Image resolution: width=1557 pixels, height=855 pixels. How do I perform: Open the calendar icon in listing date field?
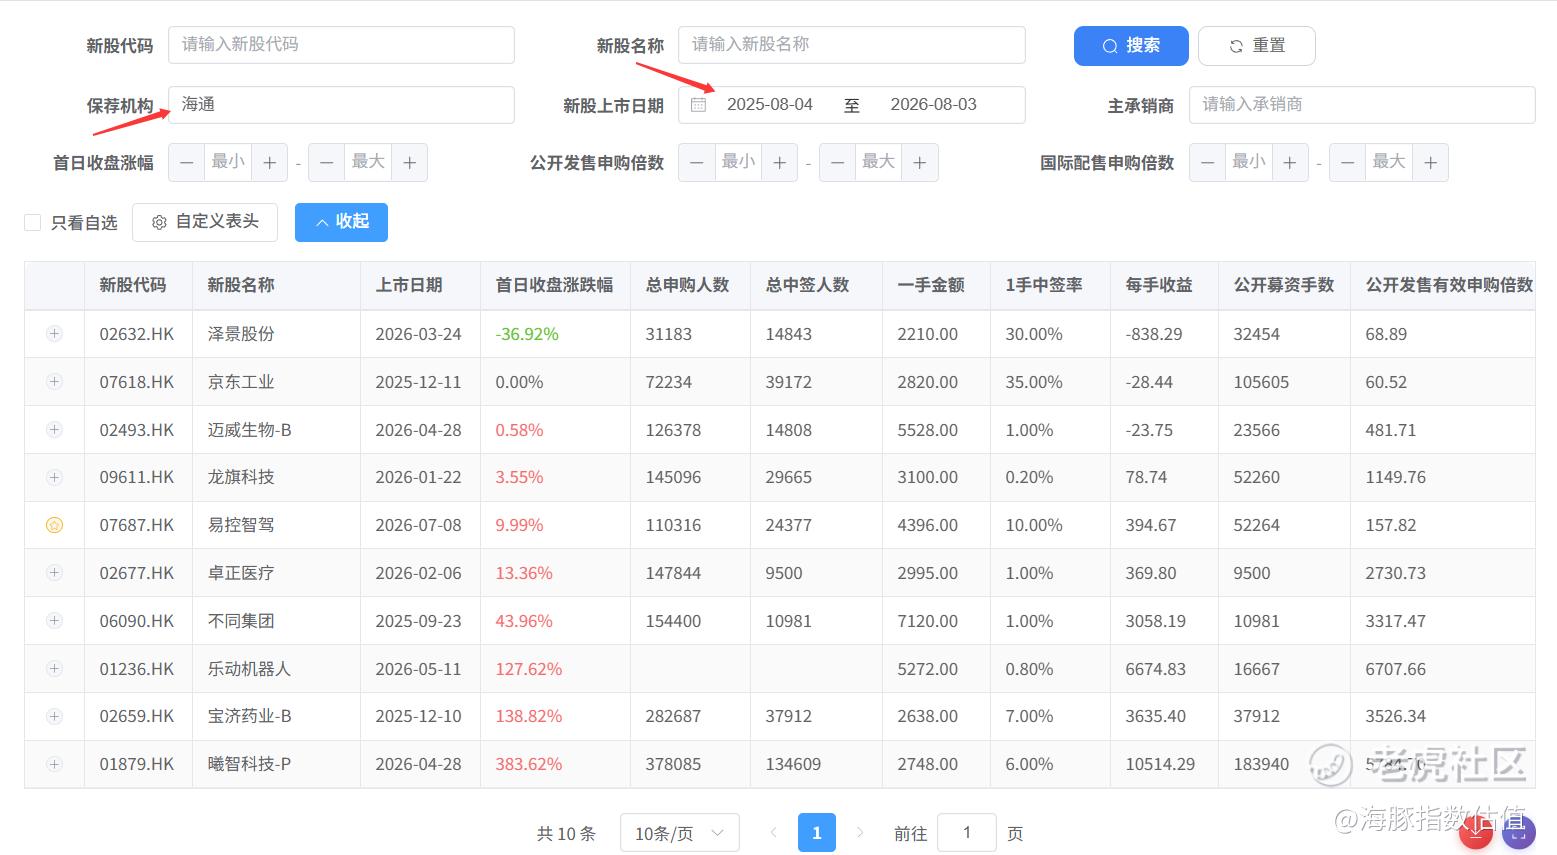pyautogui.click(x=699, y=105)
